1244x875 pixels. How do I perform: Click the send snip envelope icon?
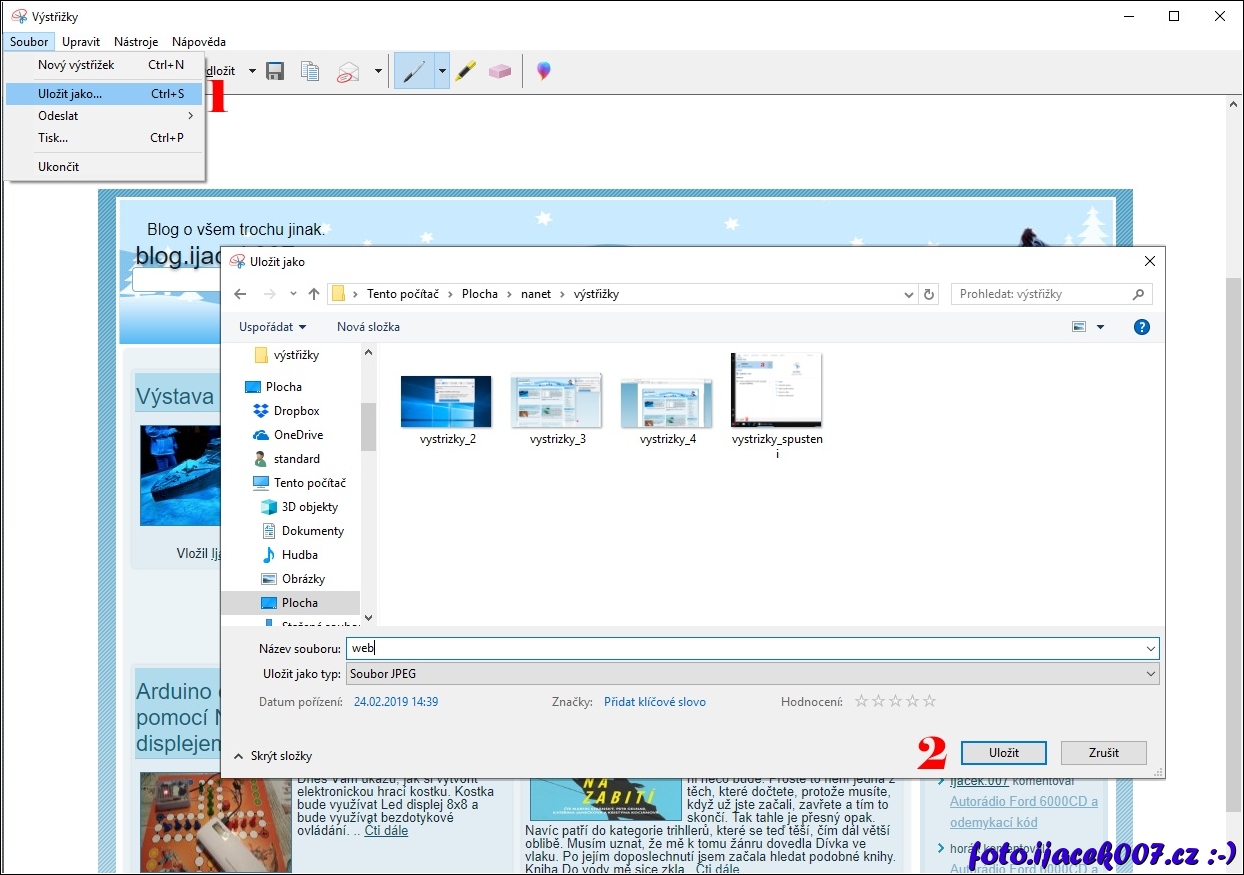pyautogui.click(x=347, y=71)
